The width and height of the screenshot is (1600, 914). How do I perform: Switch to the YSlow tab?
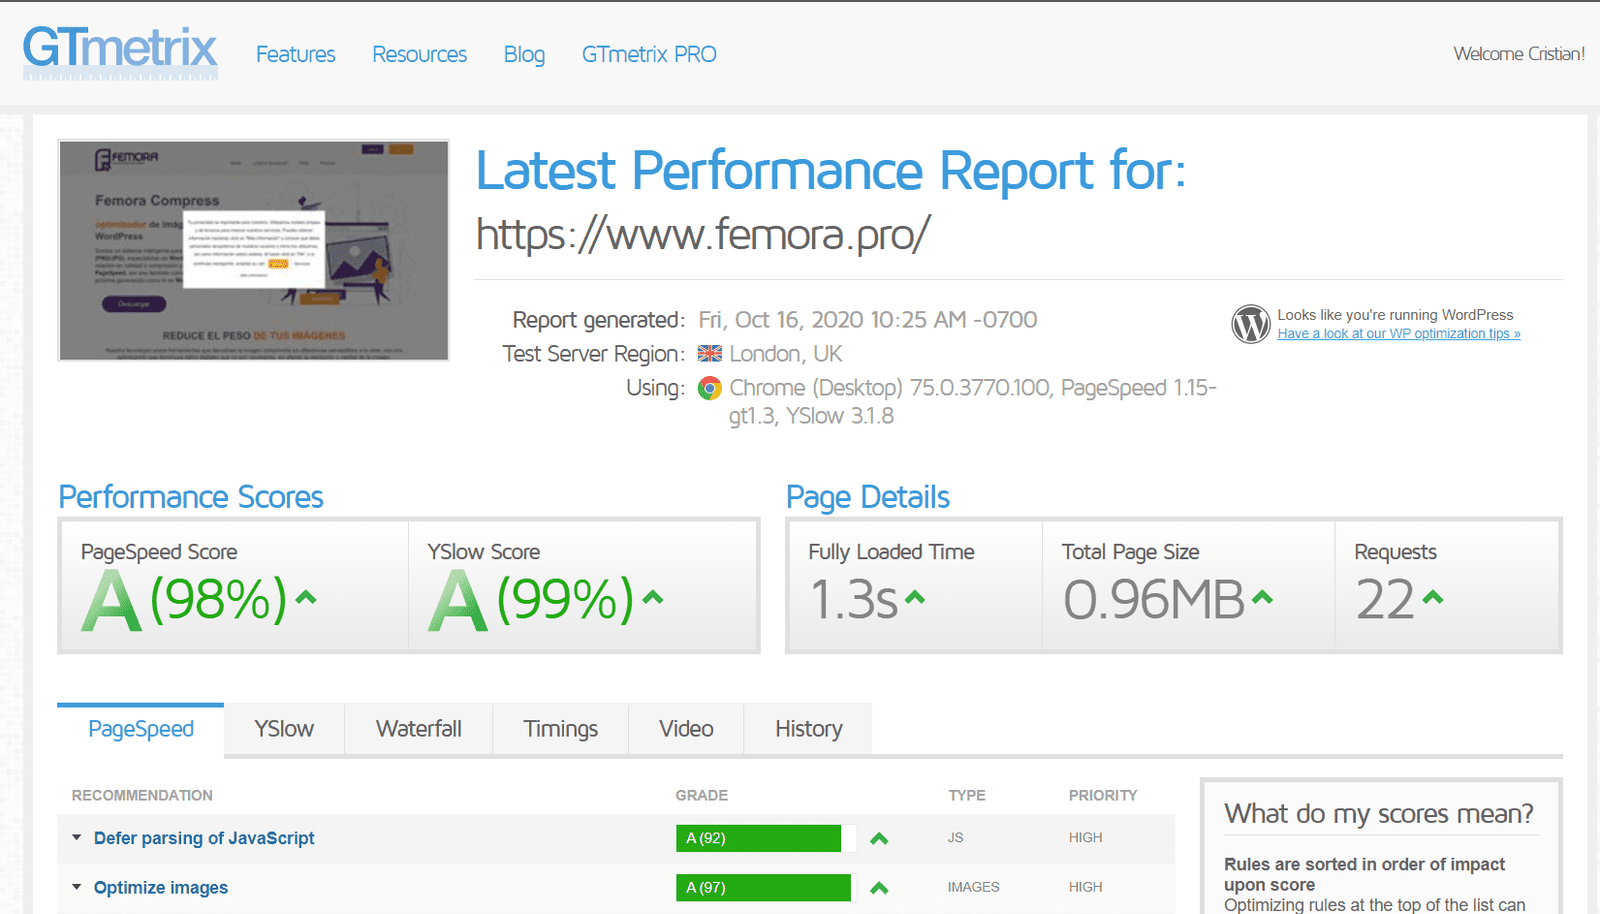[284, 729]
